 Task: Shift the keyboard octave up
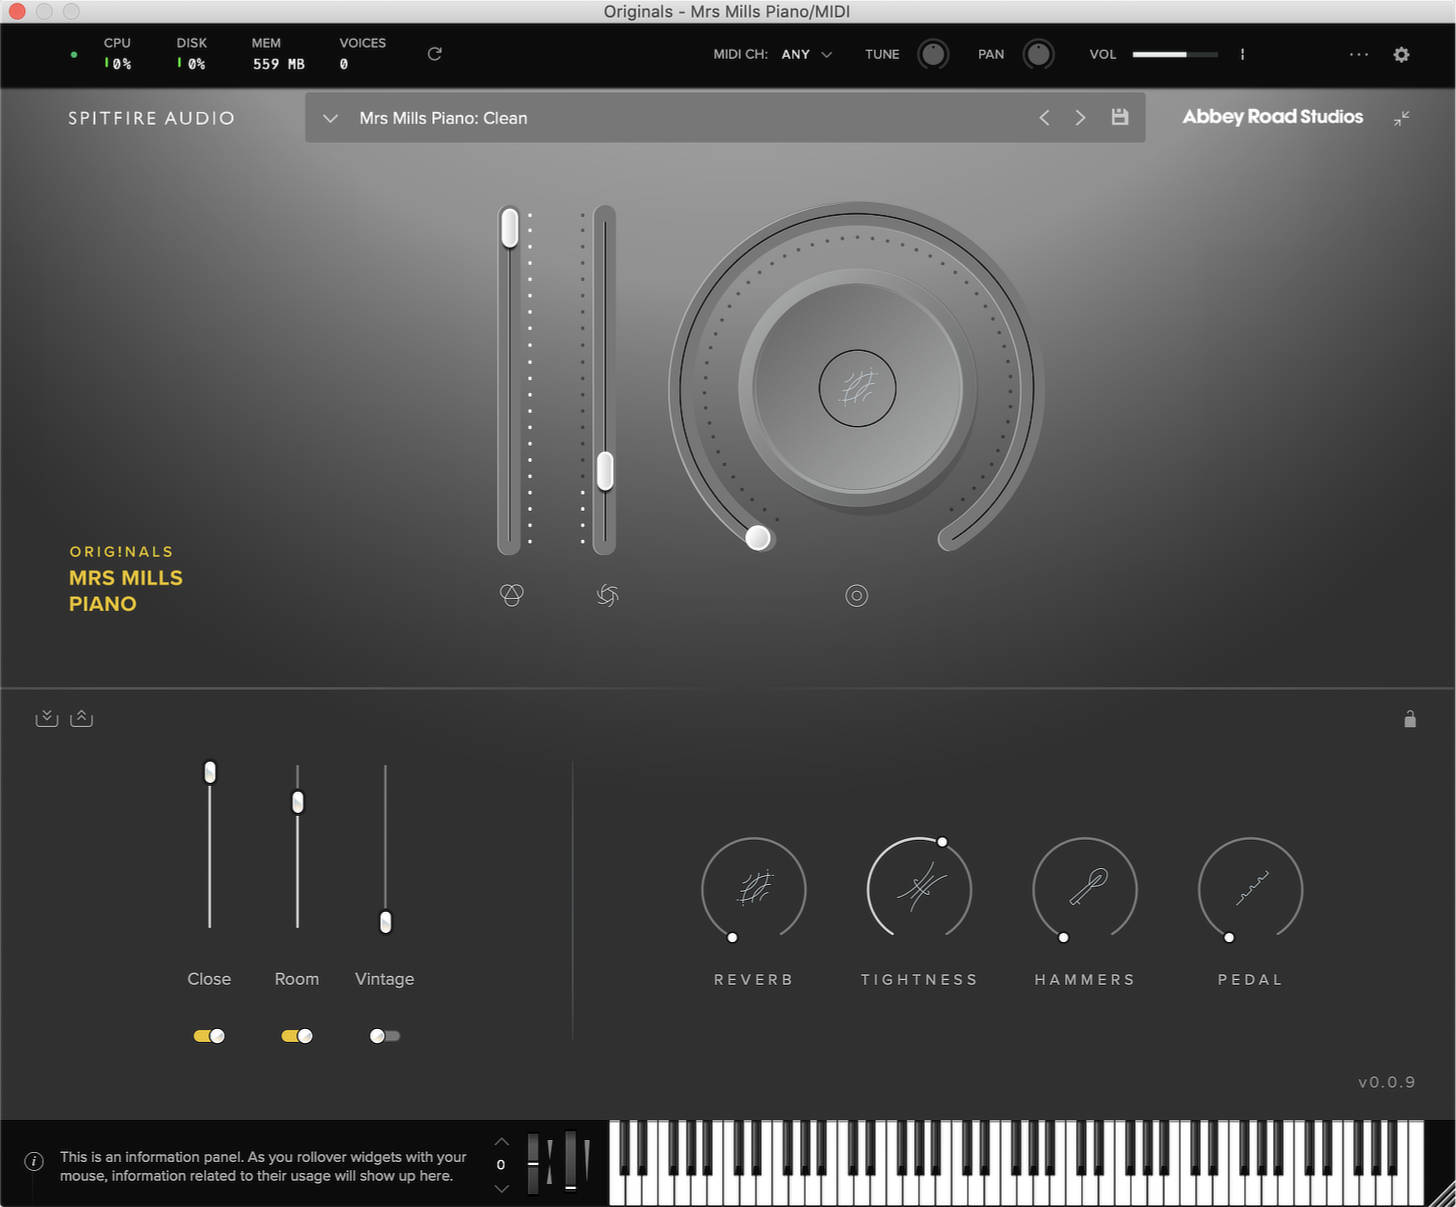[x=502, y=1141]
